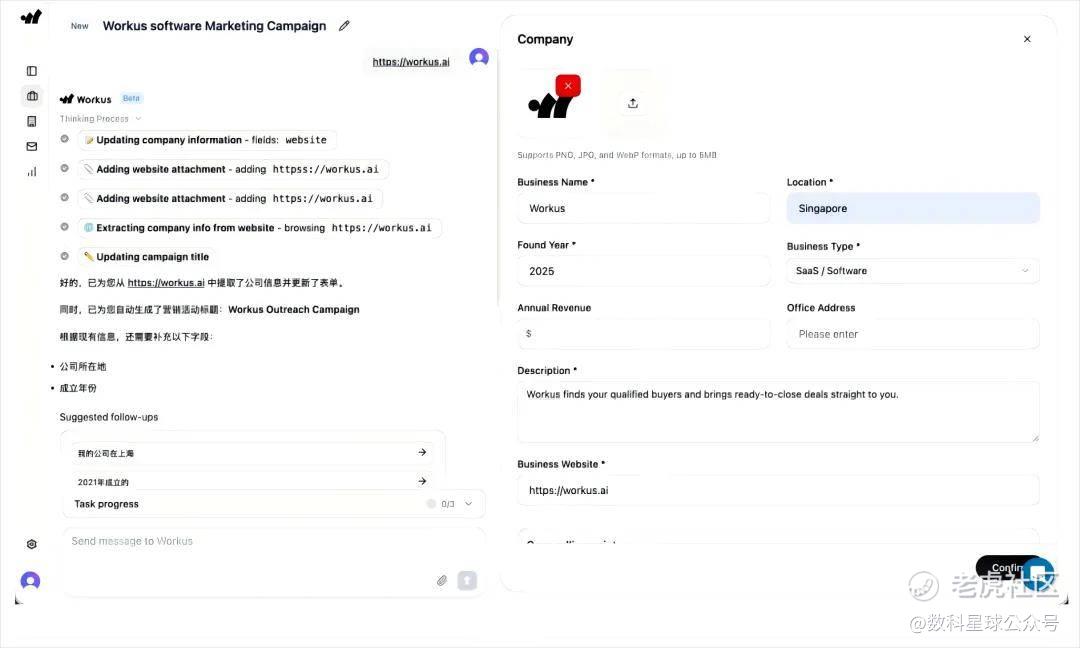1080x648 pixels.
Task: Click the New label by title
Action: 80,26
